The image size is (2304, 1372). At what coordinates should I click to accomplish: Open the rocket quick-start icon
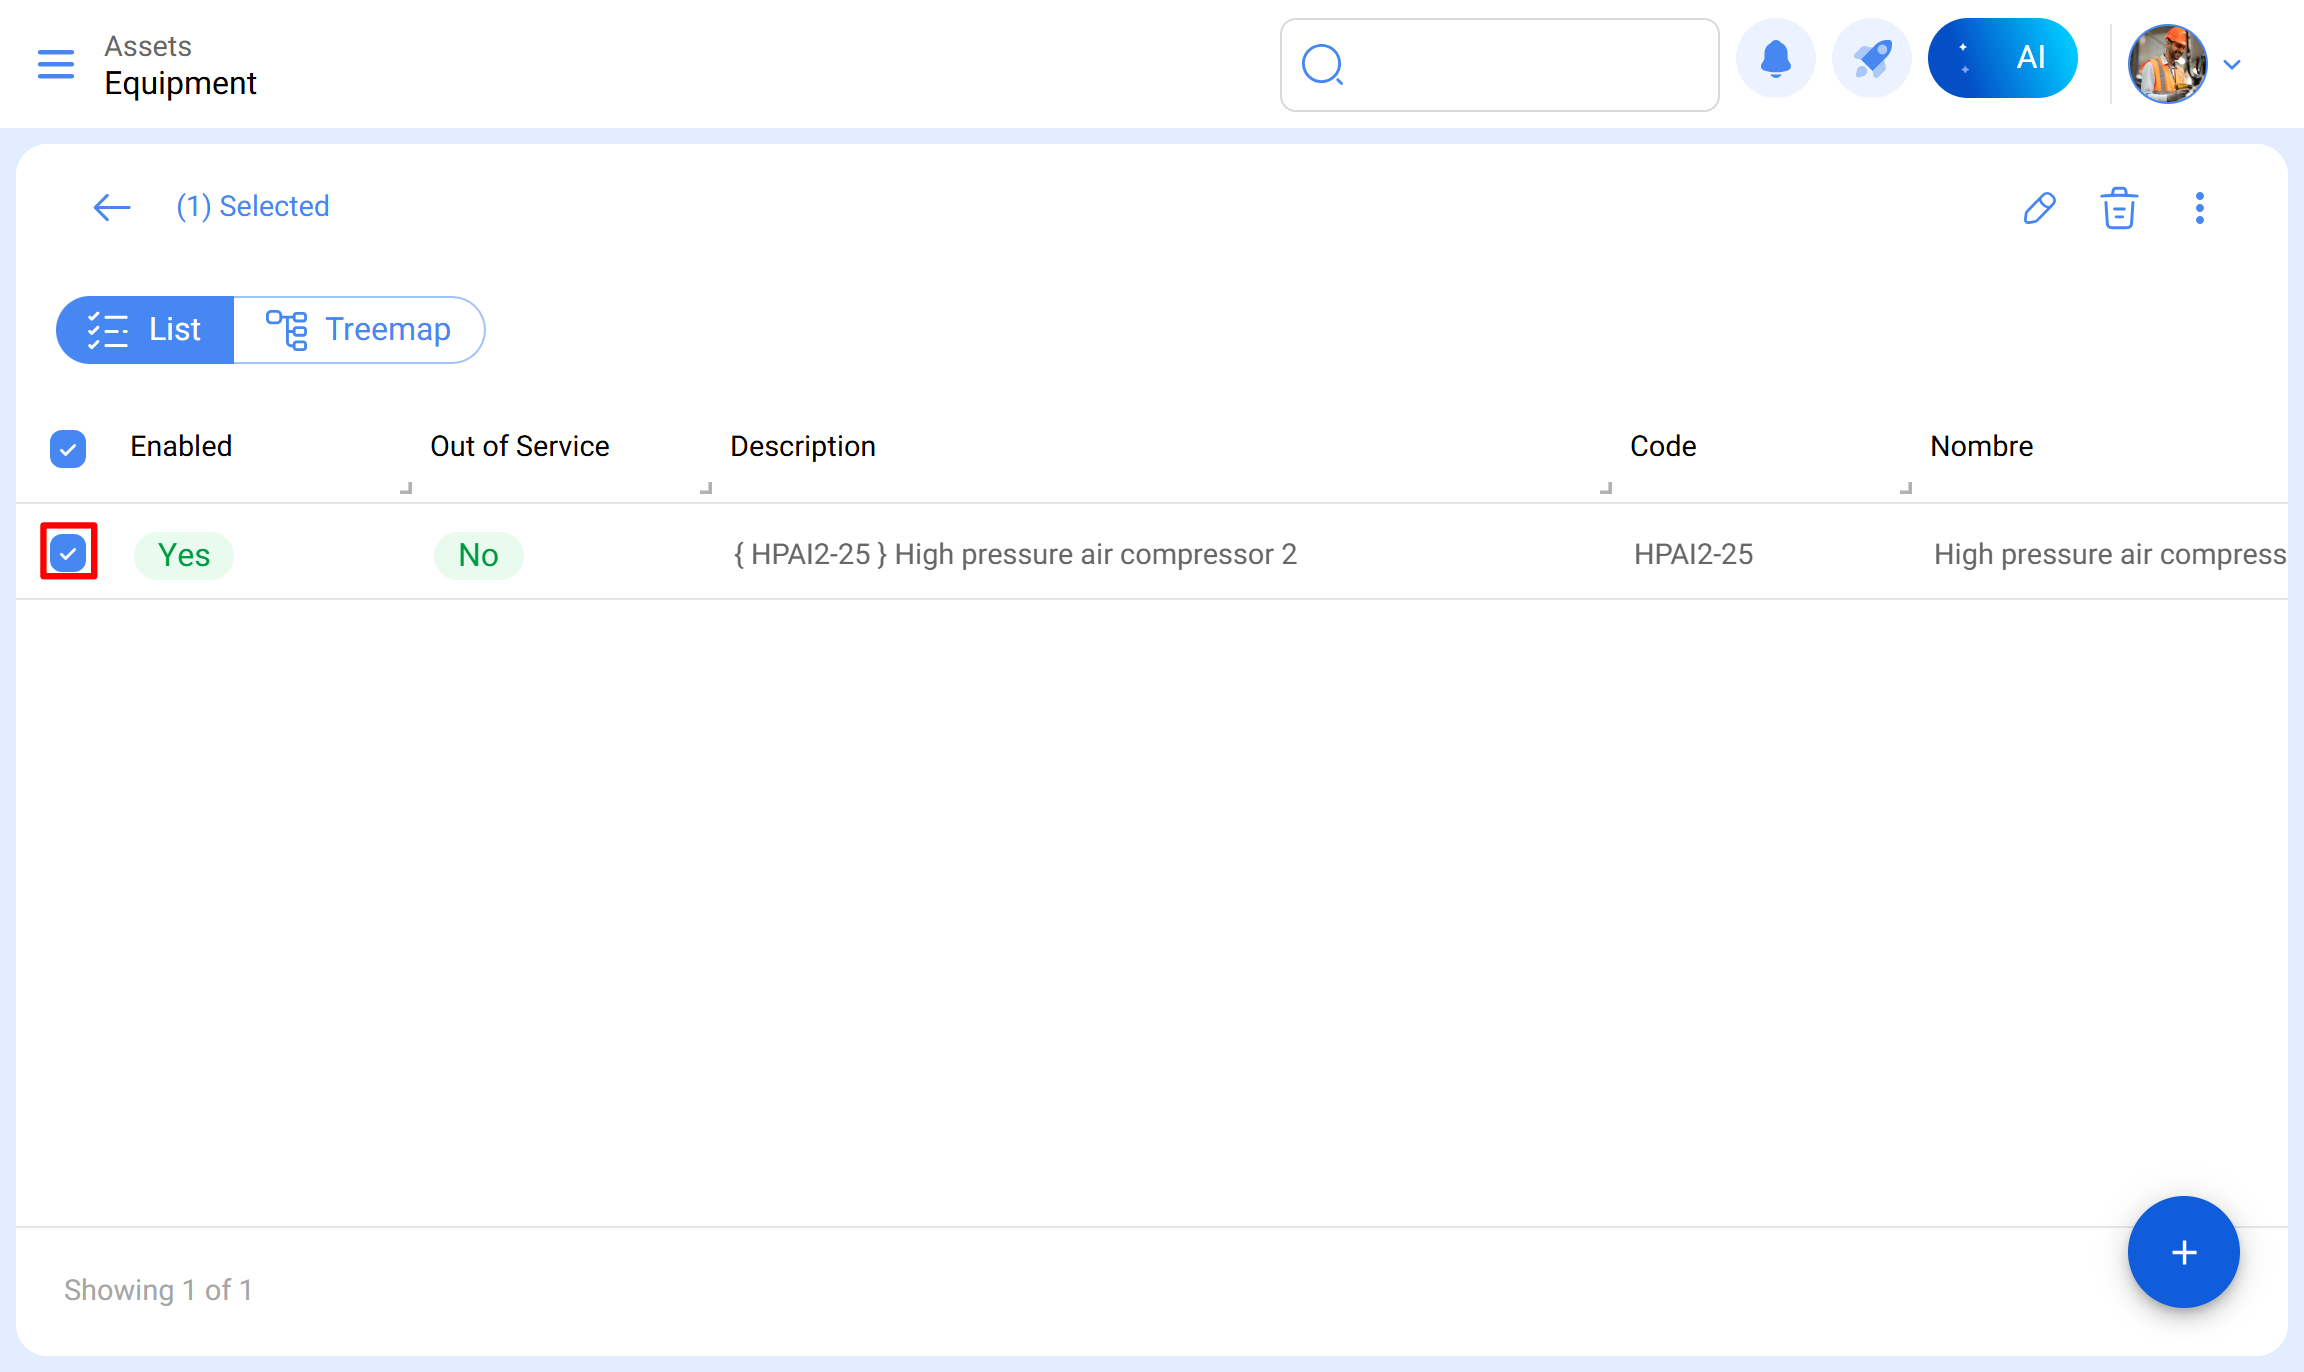pos(1871,59)
